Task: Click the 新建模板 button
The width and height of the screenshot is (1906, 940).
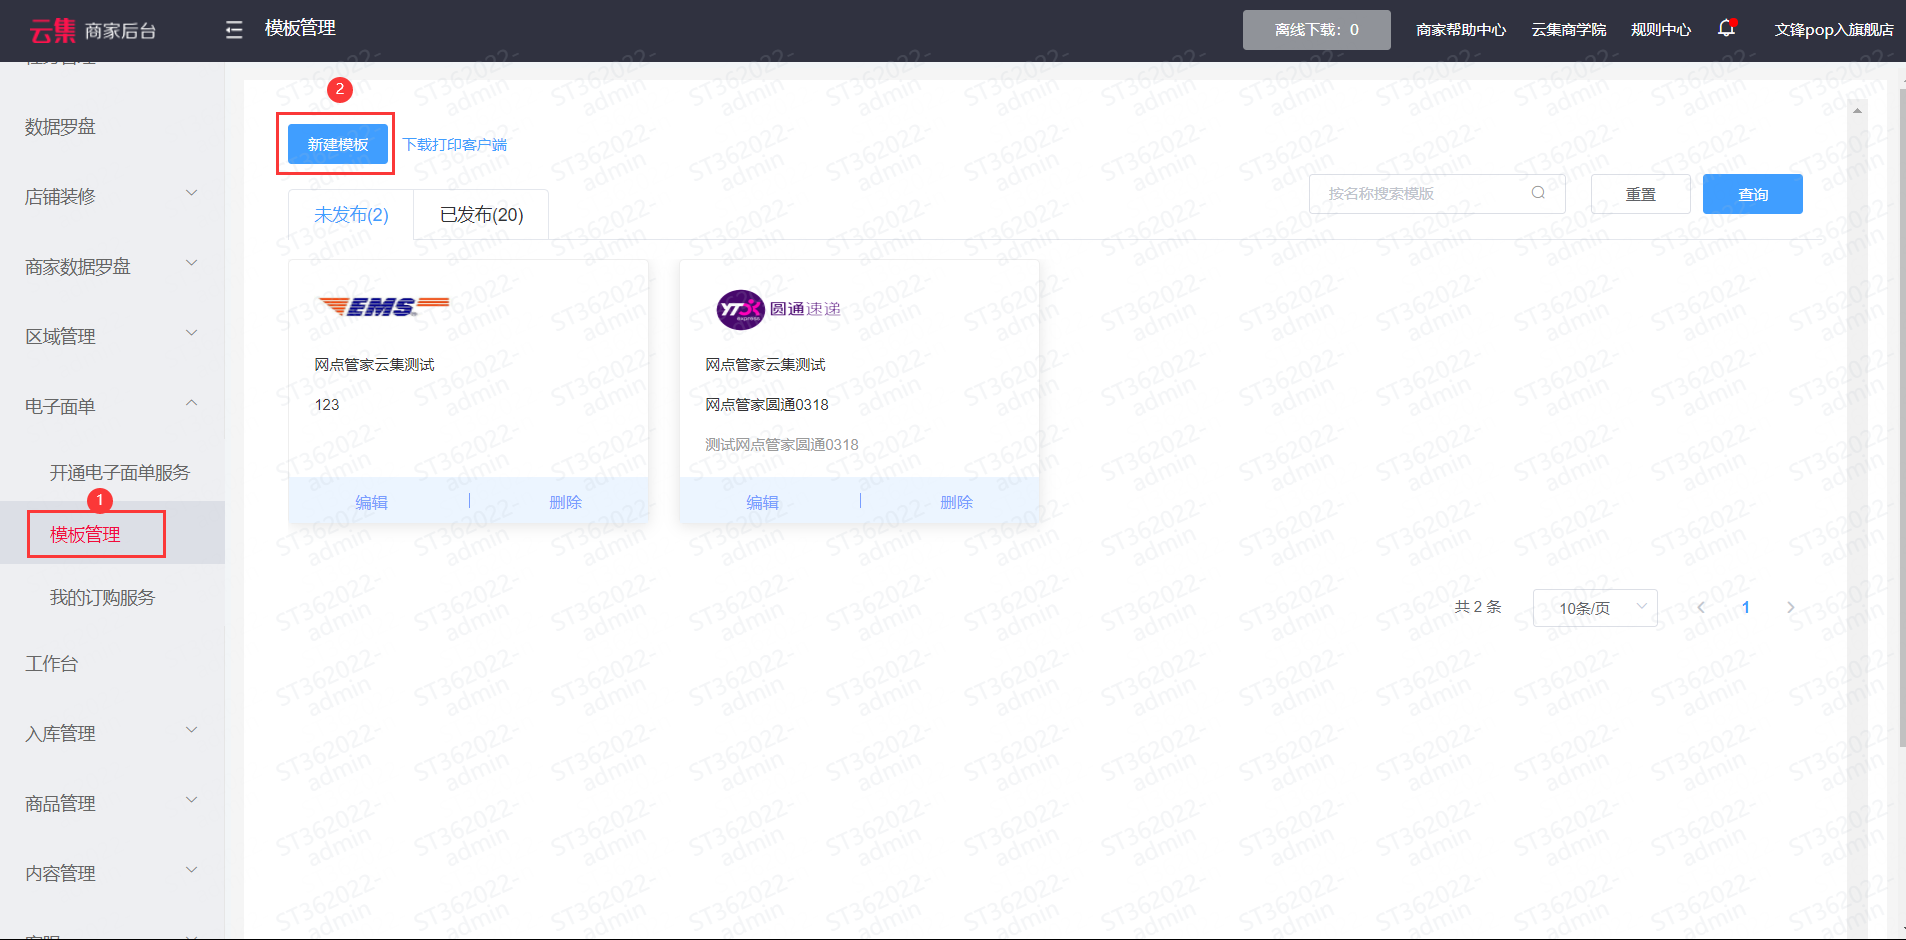Action: [338, 144]
